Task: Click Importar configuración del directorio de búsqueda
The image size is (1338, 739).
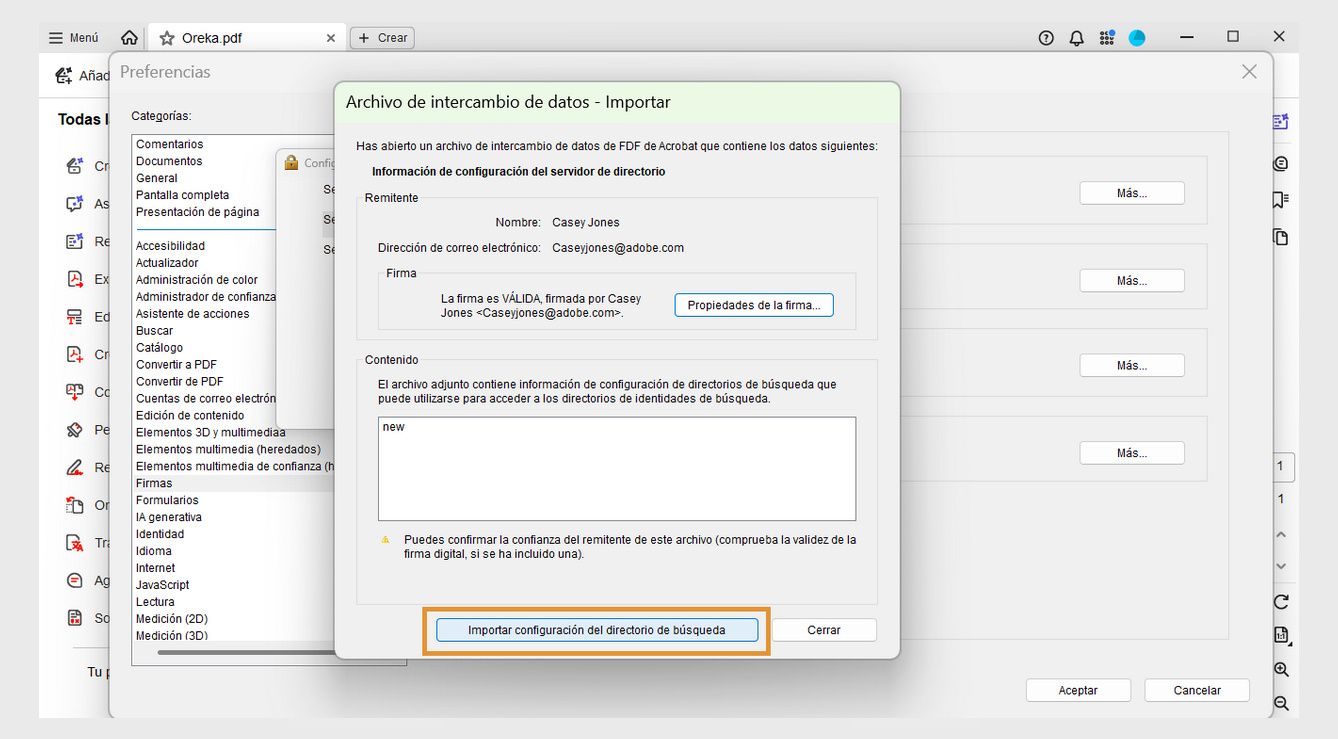Action: 597,630
